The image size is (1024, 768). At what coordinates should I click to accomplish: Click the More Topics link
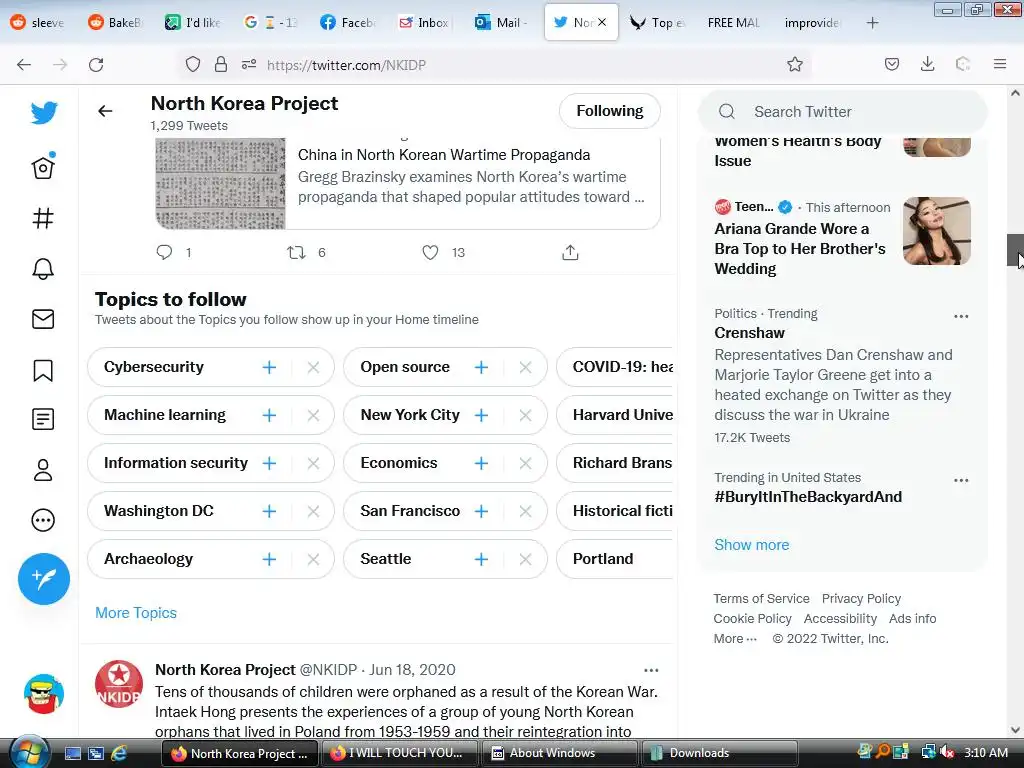pos(136,613)
